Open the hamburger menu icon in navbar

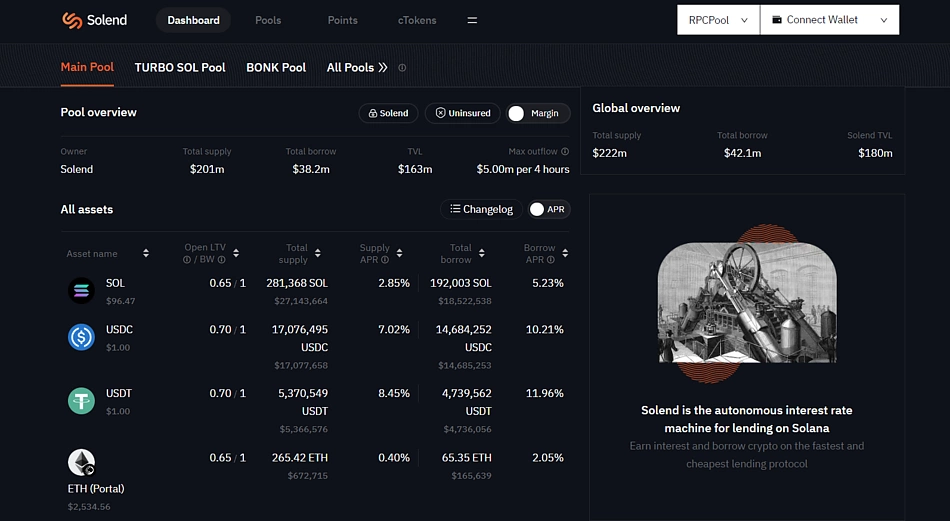tap(472, 20)
